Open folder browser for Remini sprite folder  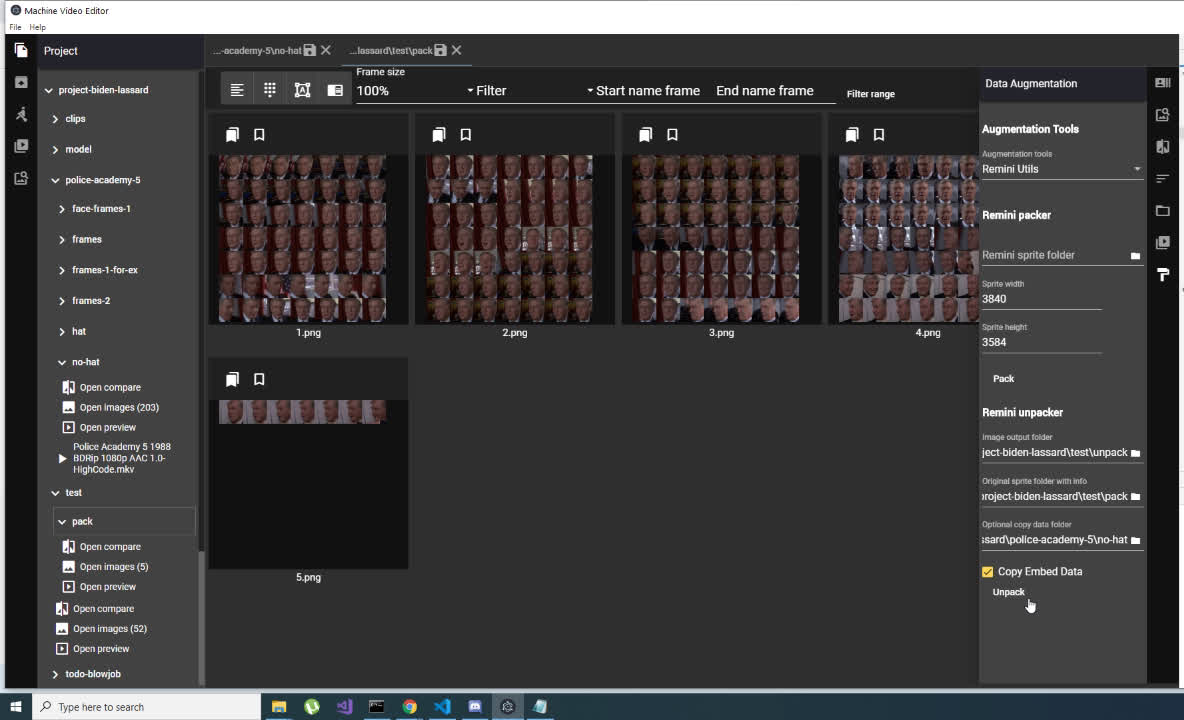tap(1135, 256)
